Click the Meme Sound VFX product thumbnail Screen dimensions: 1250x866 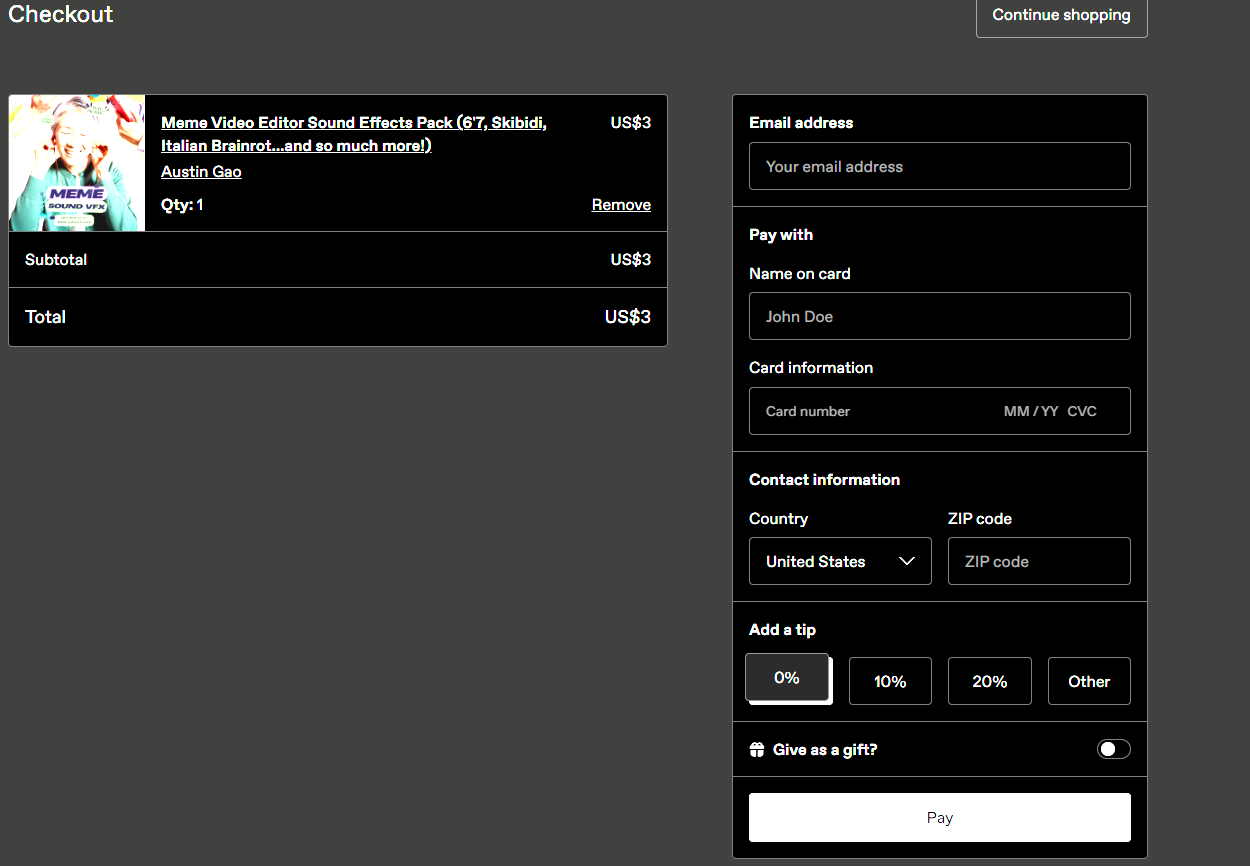(77, 163)
